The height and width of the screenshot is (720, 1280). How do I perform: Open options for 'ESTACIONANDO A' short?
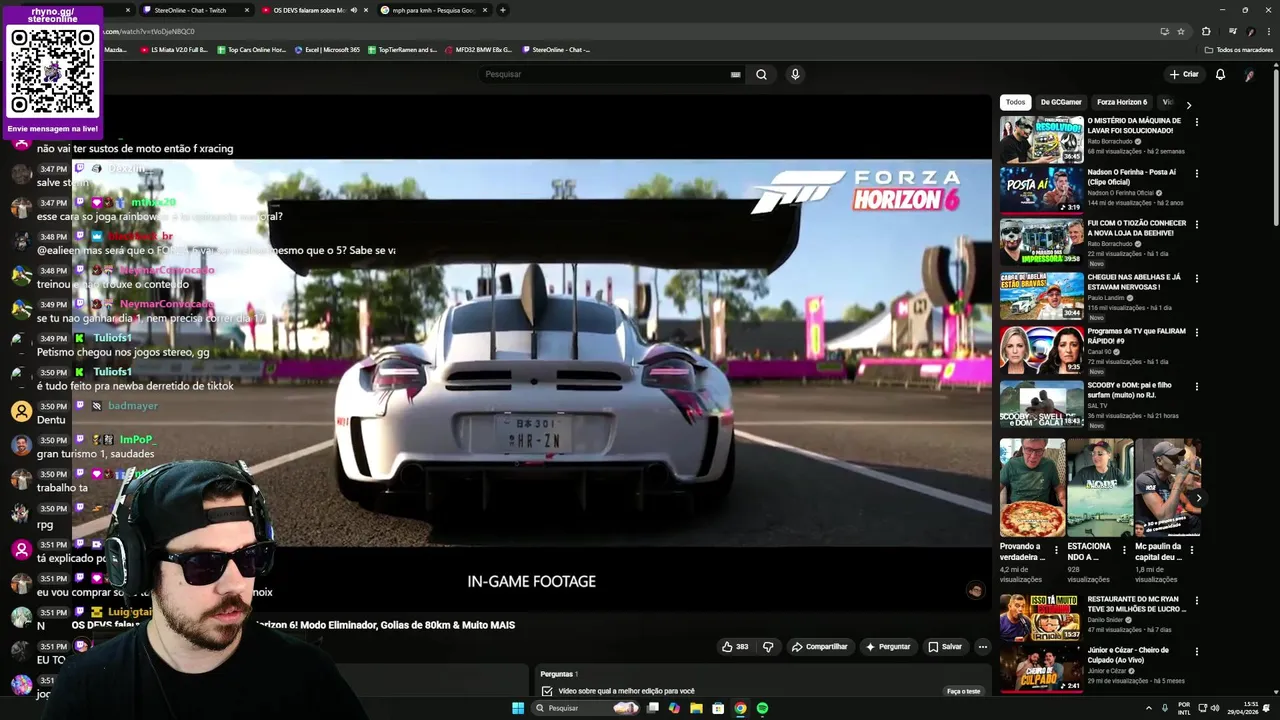[1123, 549]
